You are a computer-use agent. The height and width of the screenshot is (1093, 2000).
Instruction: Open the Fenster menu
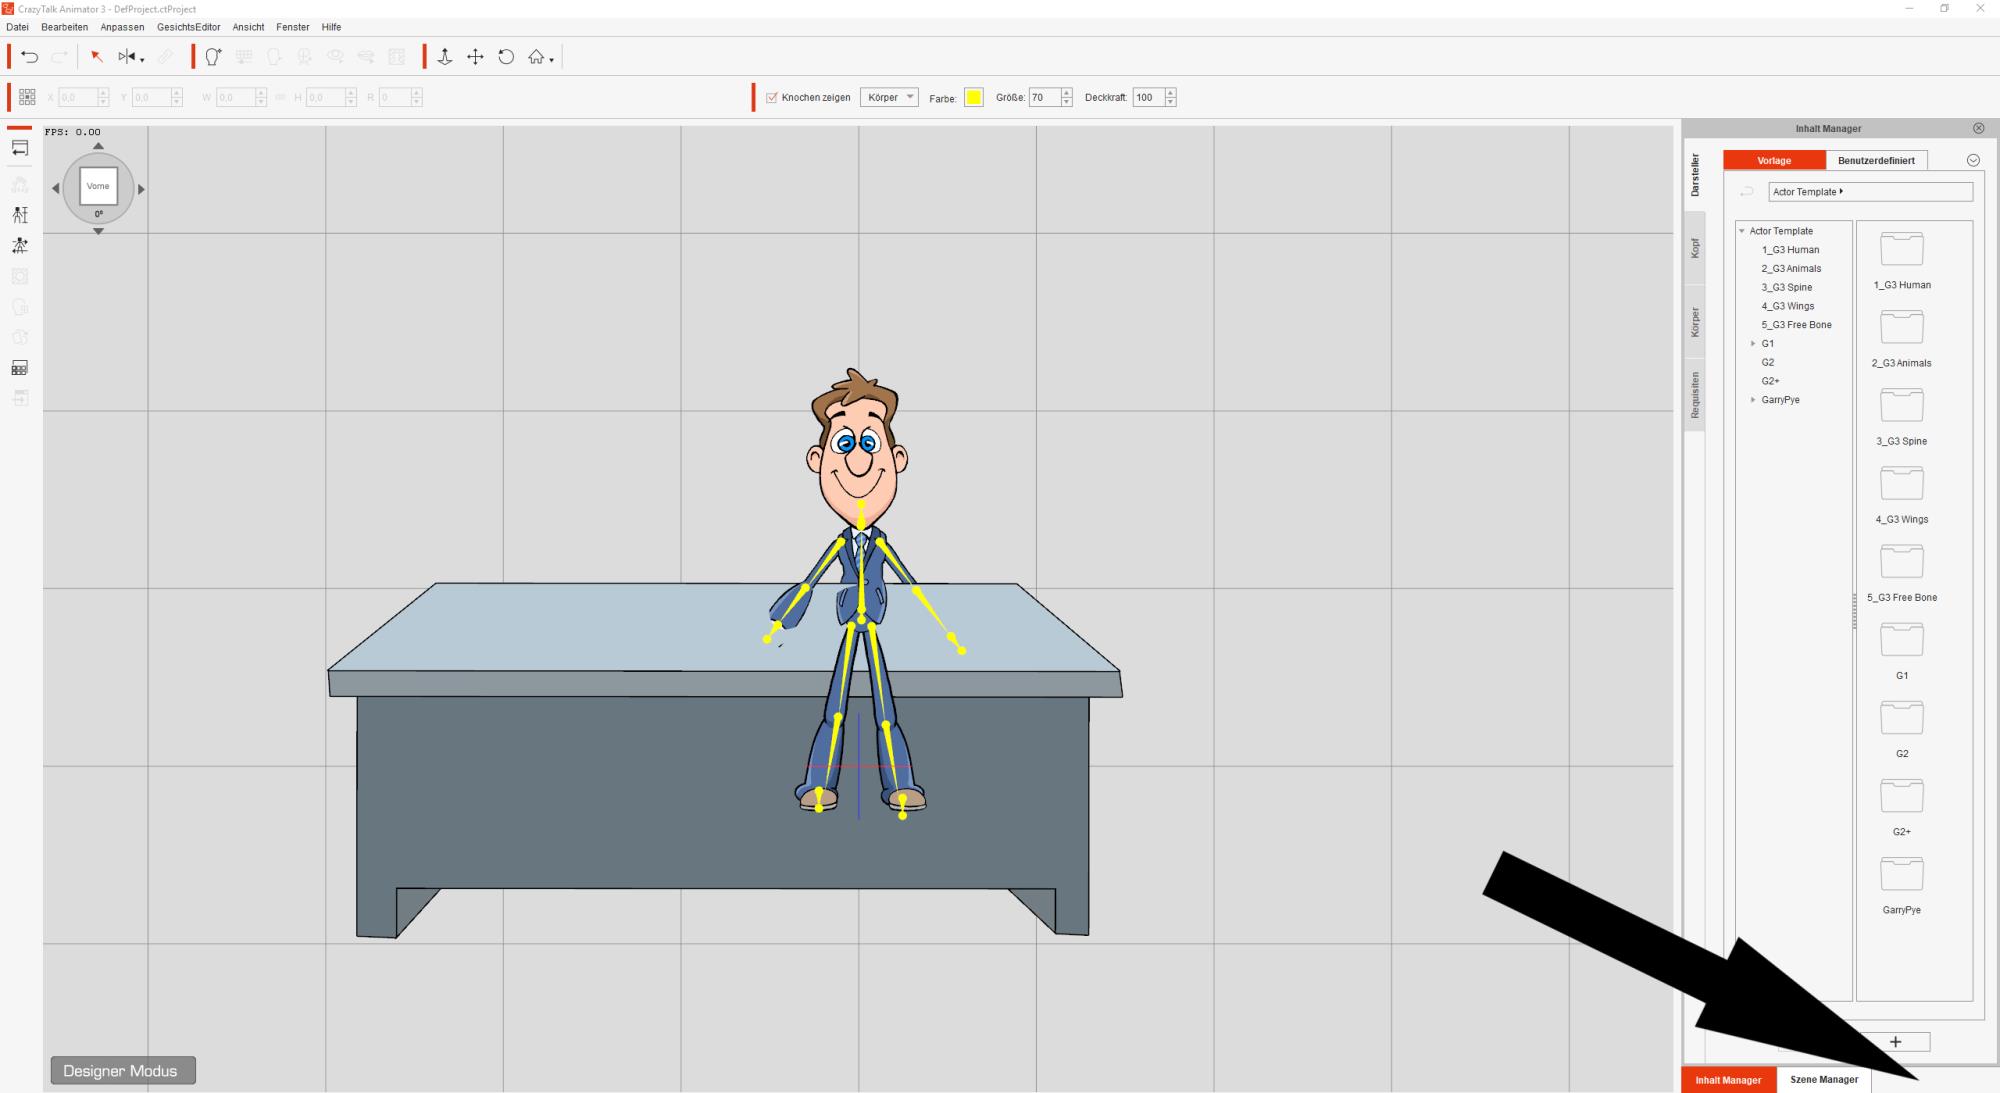pyautogui.click(x=293, y=27)
